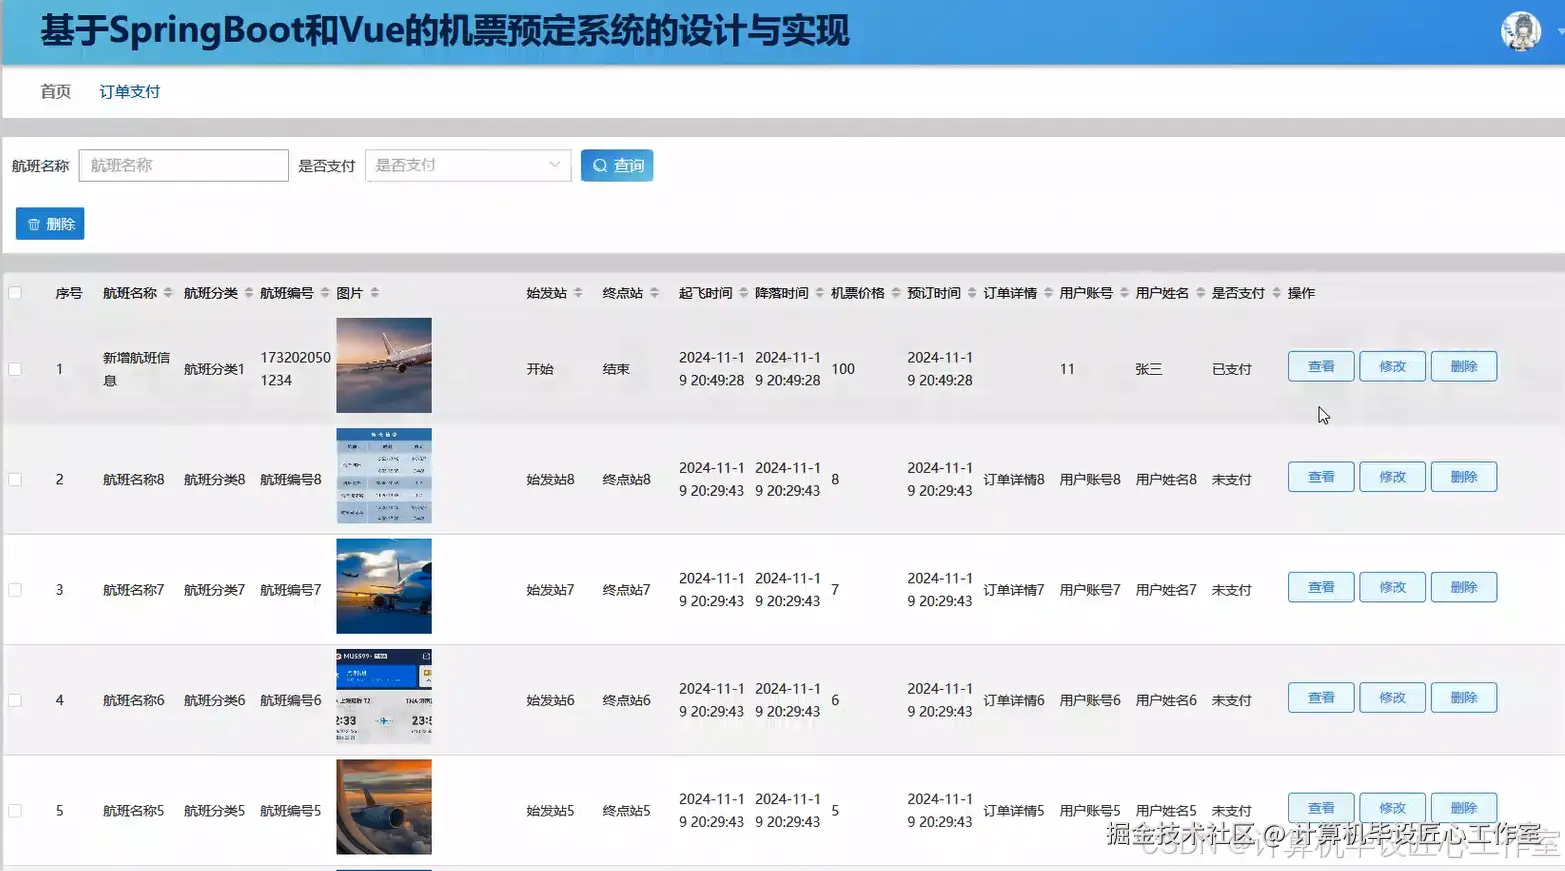Check the checkbox for row 4 航班名称6
Image resolution: width=1565 pixels, height=871 pixels.
pyautogui.click(x=15, y=699)
